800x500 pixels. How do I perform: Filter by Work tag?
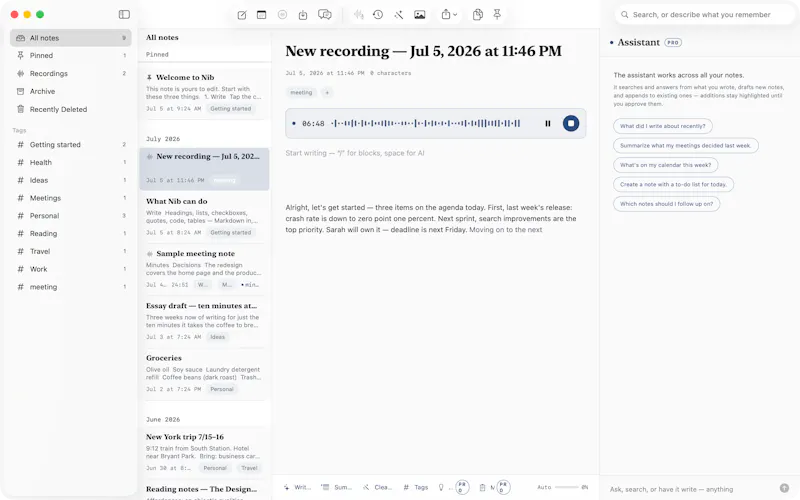tap(71, 269)
